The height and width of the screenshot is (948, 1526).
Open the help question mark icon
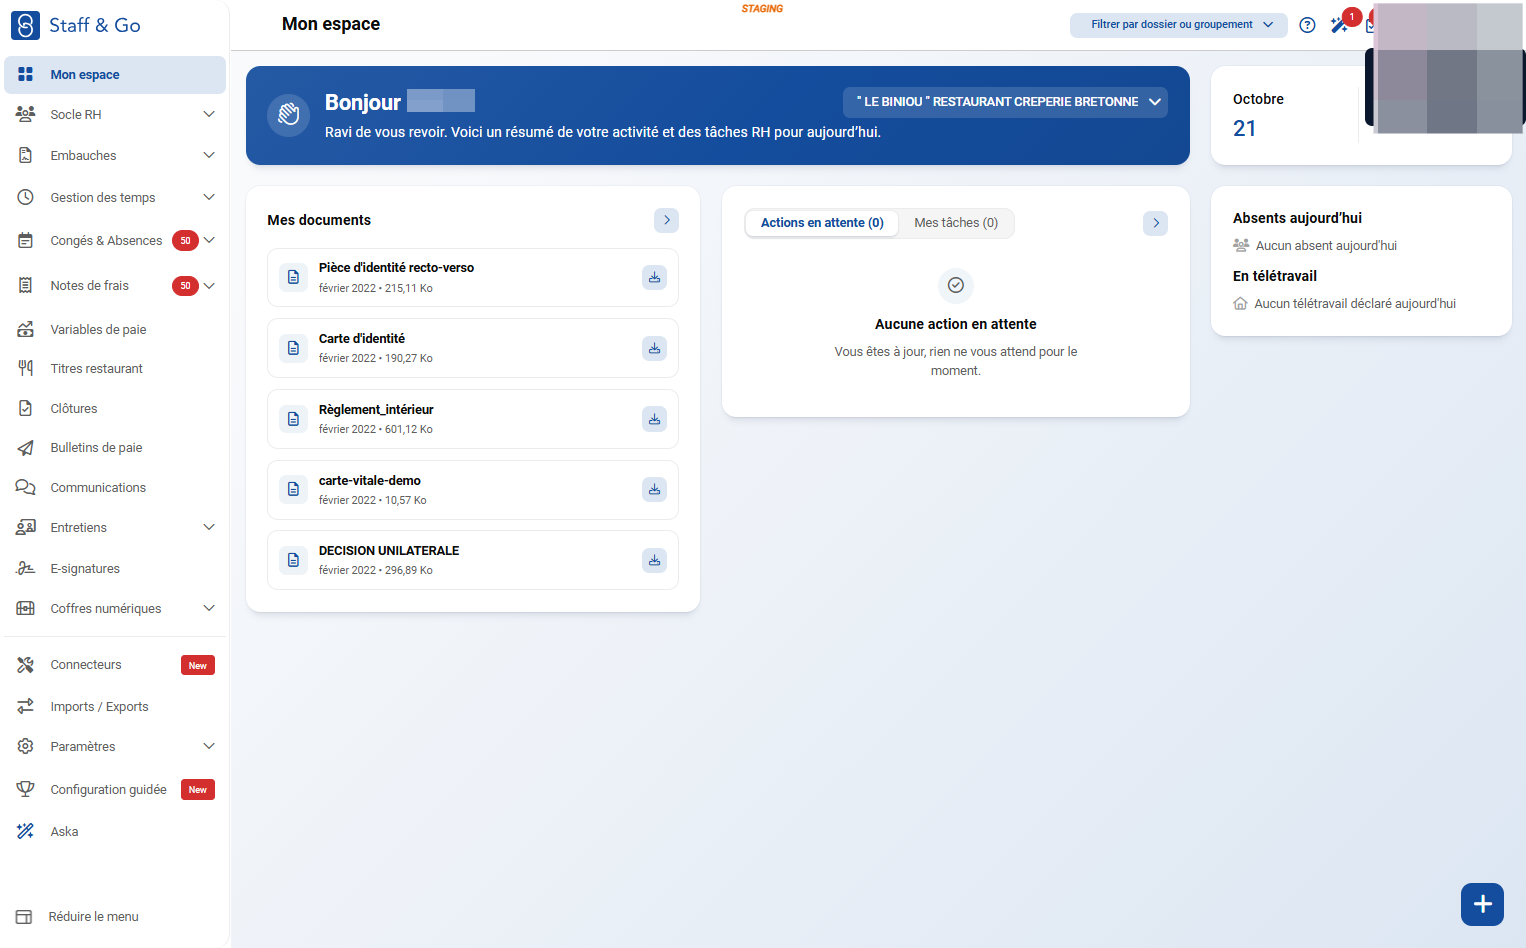tap(1307, 25)
